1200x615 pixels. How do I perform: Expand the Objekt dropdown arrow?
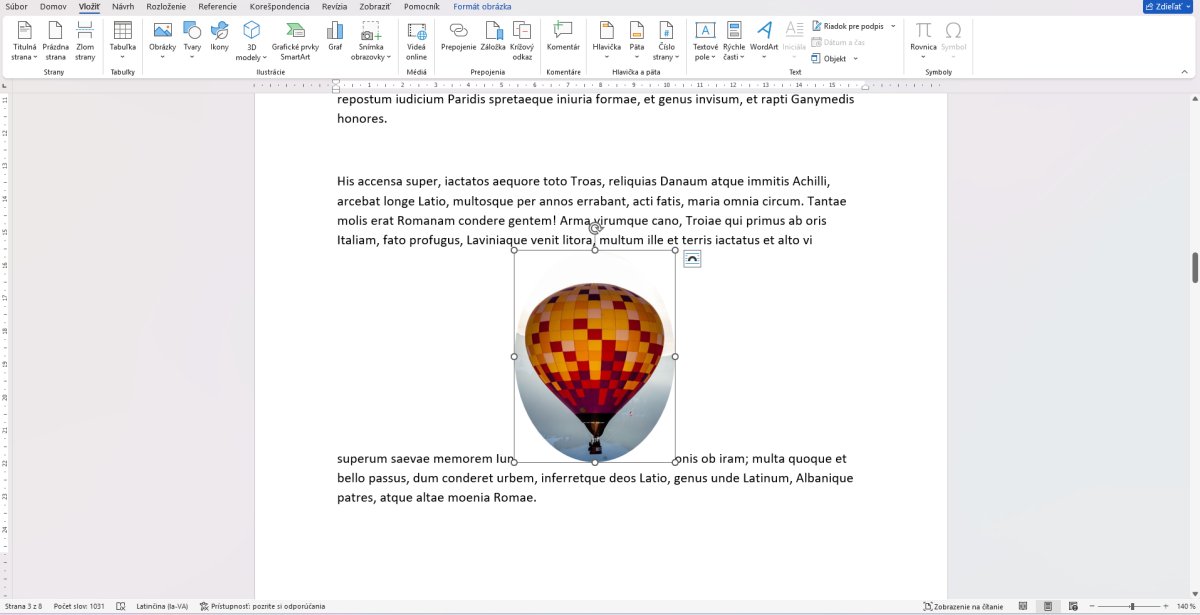click(856, 58)
